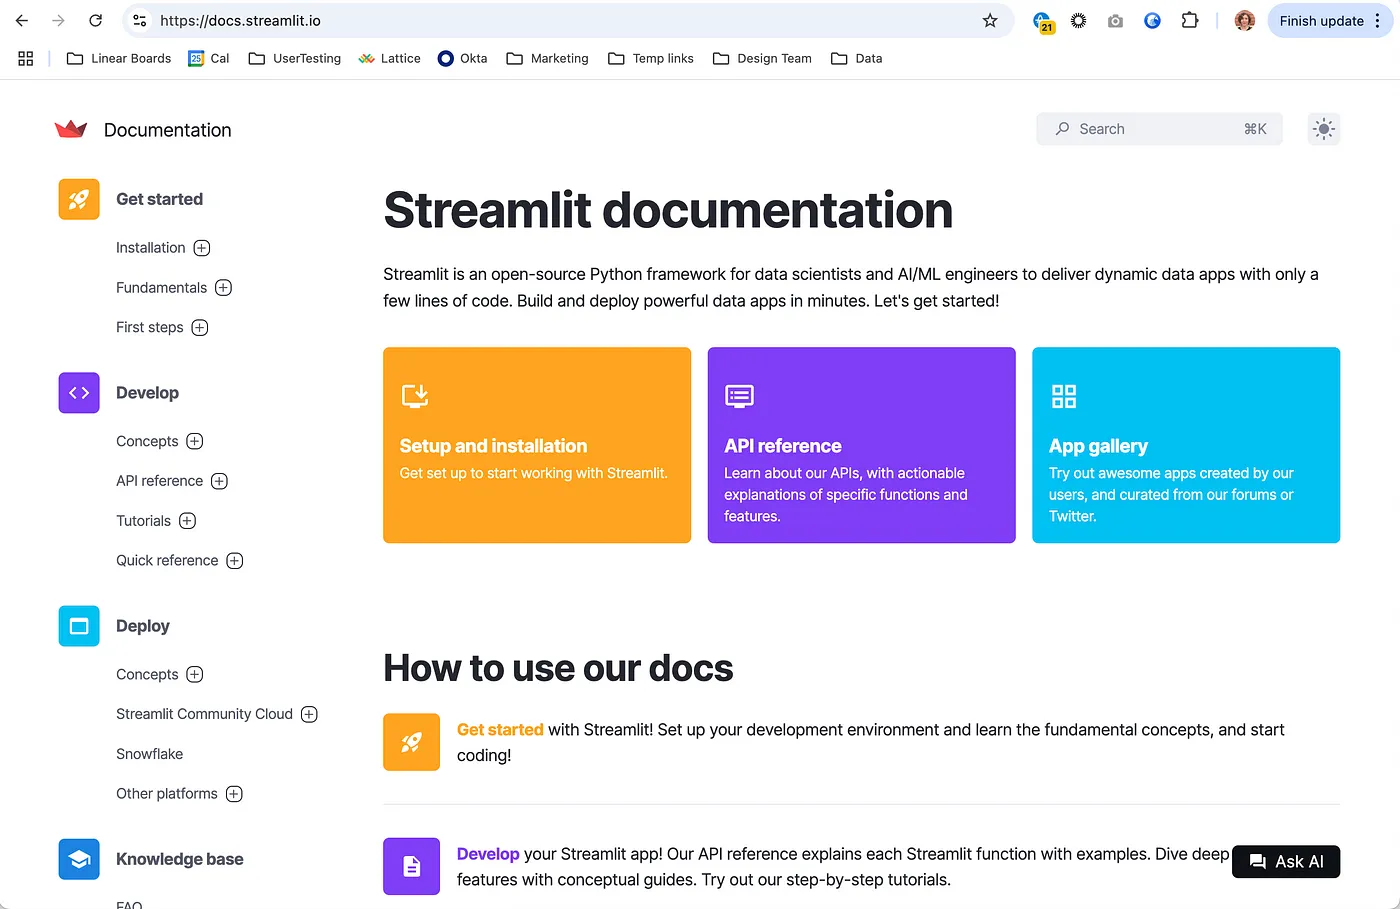
Task: Open the Deploy sidebar heading
Action: pyautogui.click(x=142, y=626)
